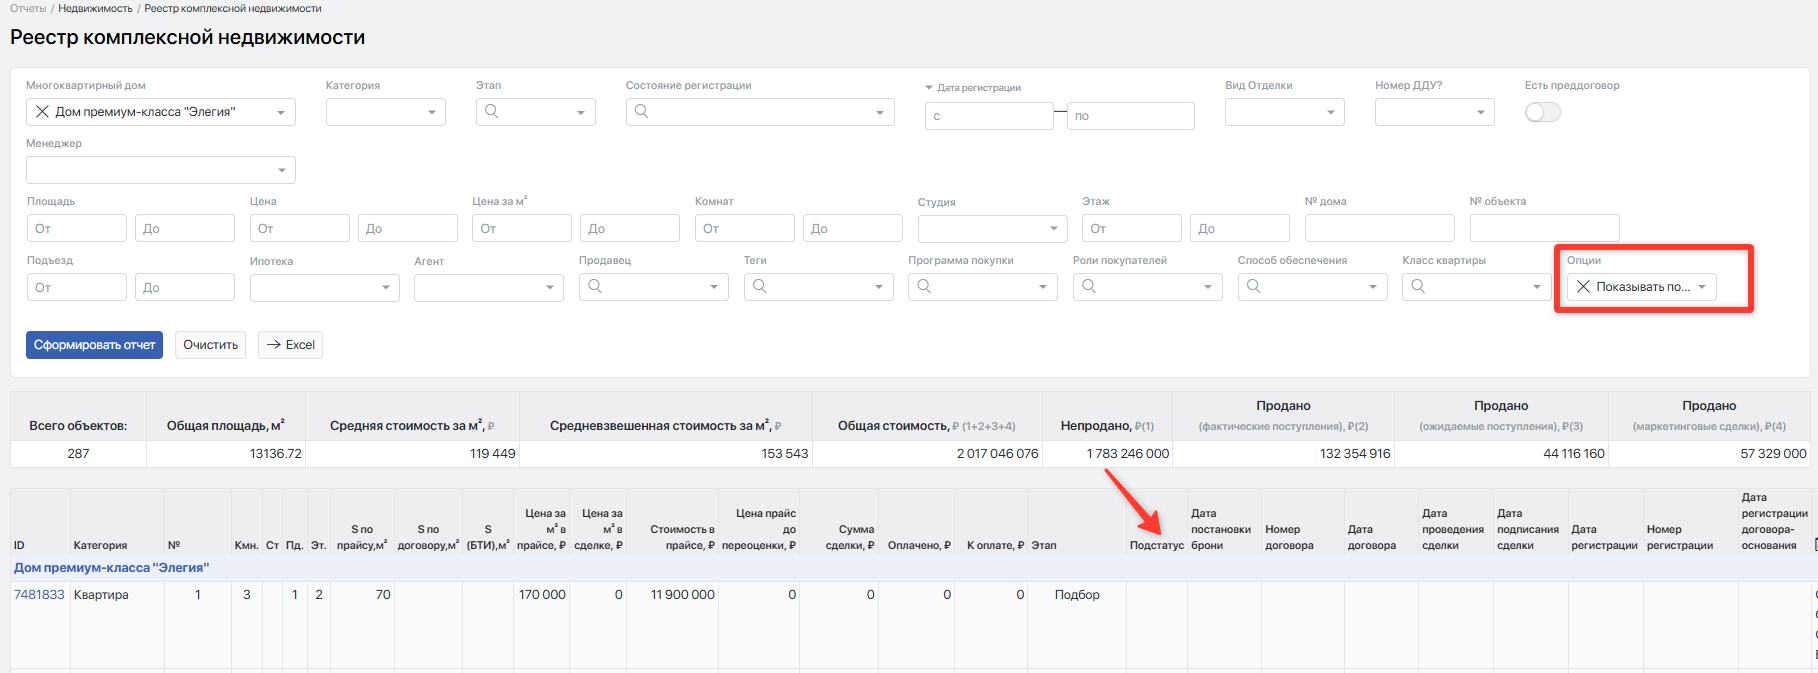Click Подъезд 'До' input field
The height and width of the screenshot is (673, 1818).
(185, 287)
